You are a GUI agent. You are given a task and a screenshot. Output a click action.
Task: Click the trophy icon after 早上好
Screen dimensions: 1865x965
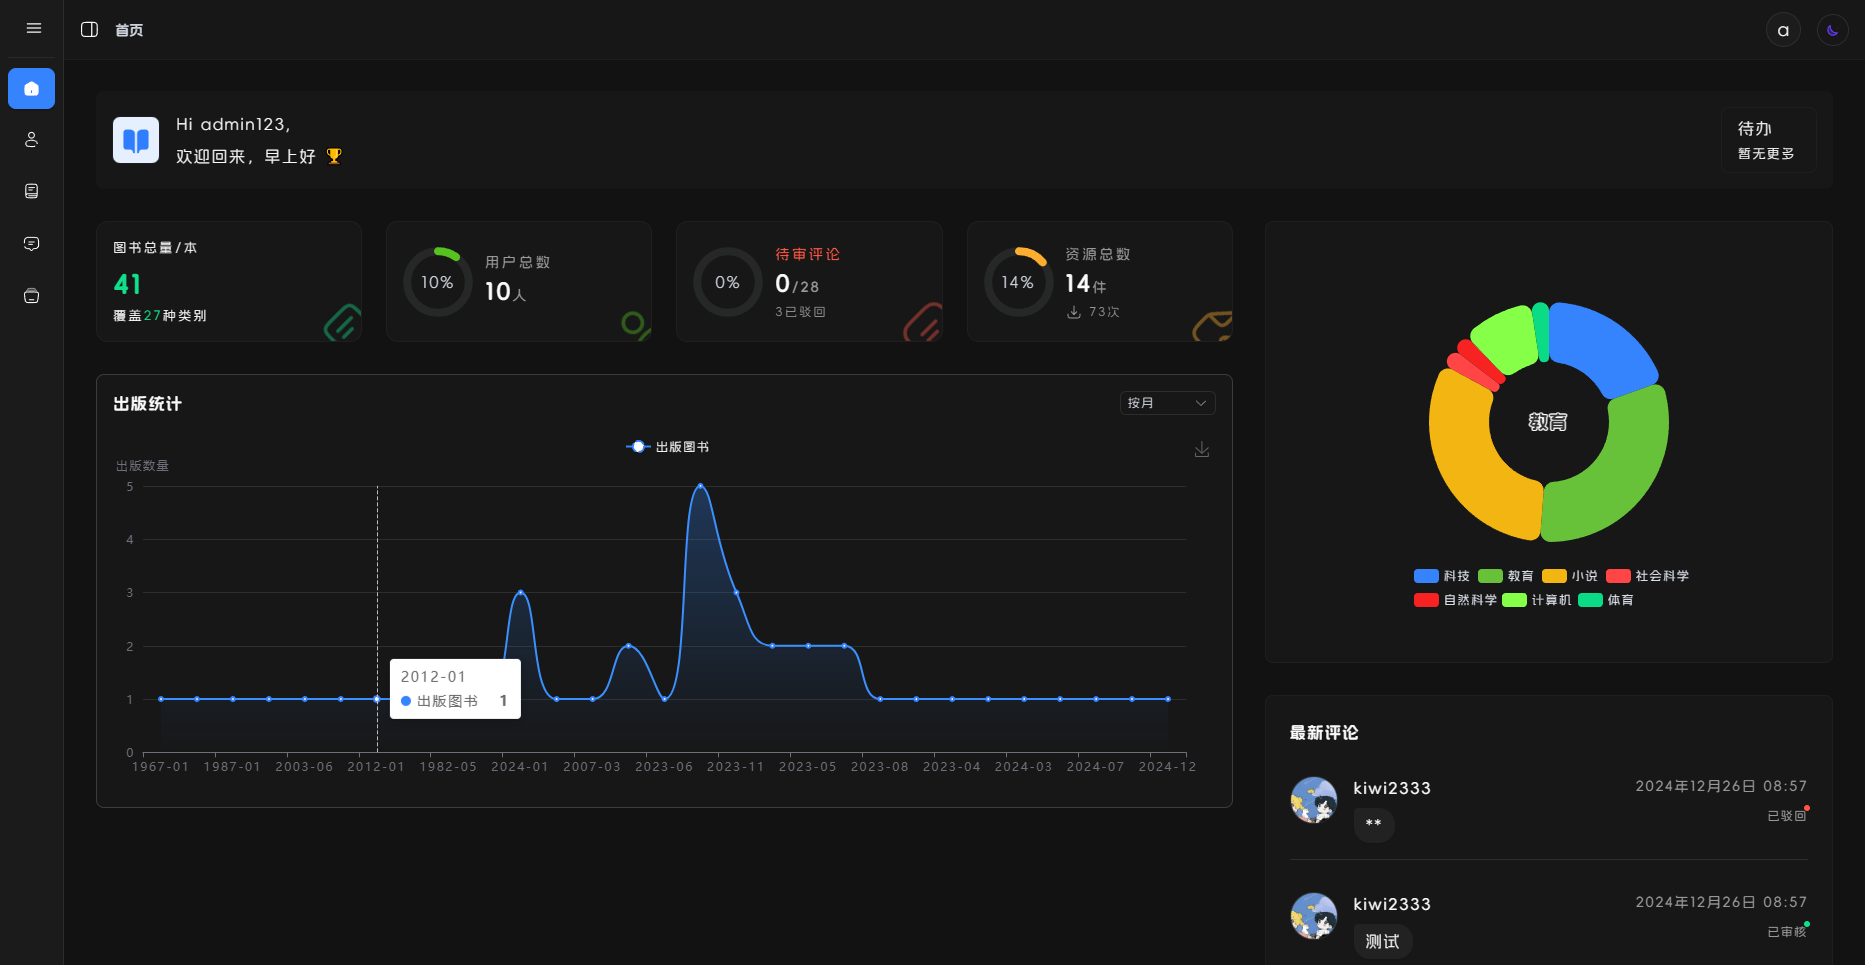coord(334,156)
